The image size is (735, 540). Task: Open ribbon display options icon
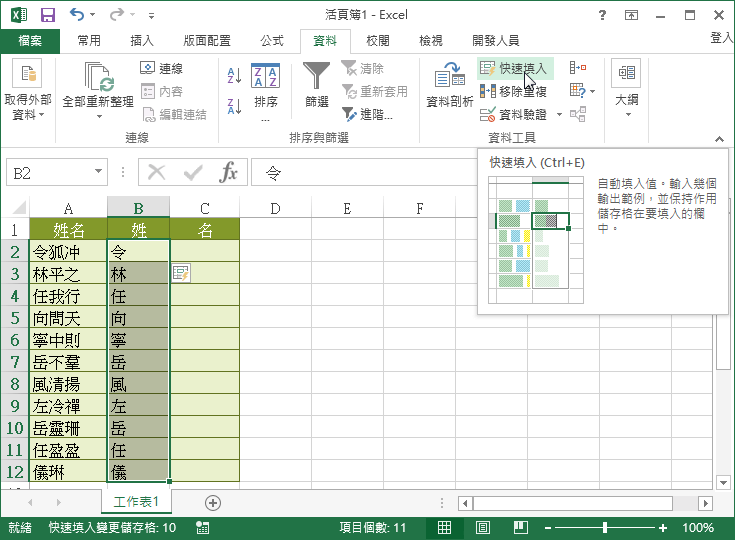[x=631, y=15]
